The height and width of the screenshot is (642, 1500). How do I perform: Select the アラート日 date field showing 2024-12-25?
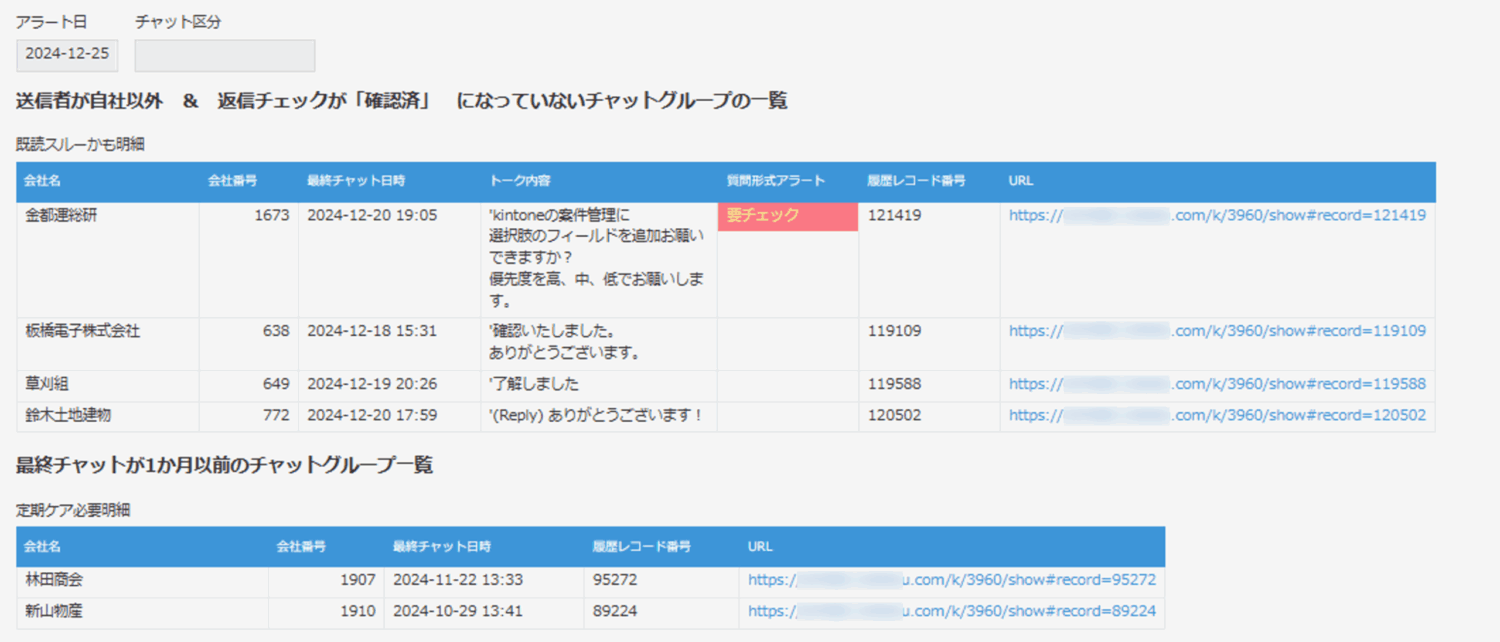pyautogui.click(x=66, y=55)
